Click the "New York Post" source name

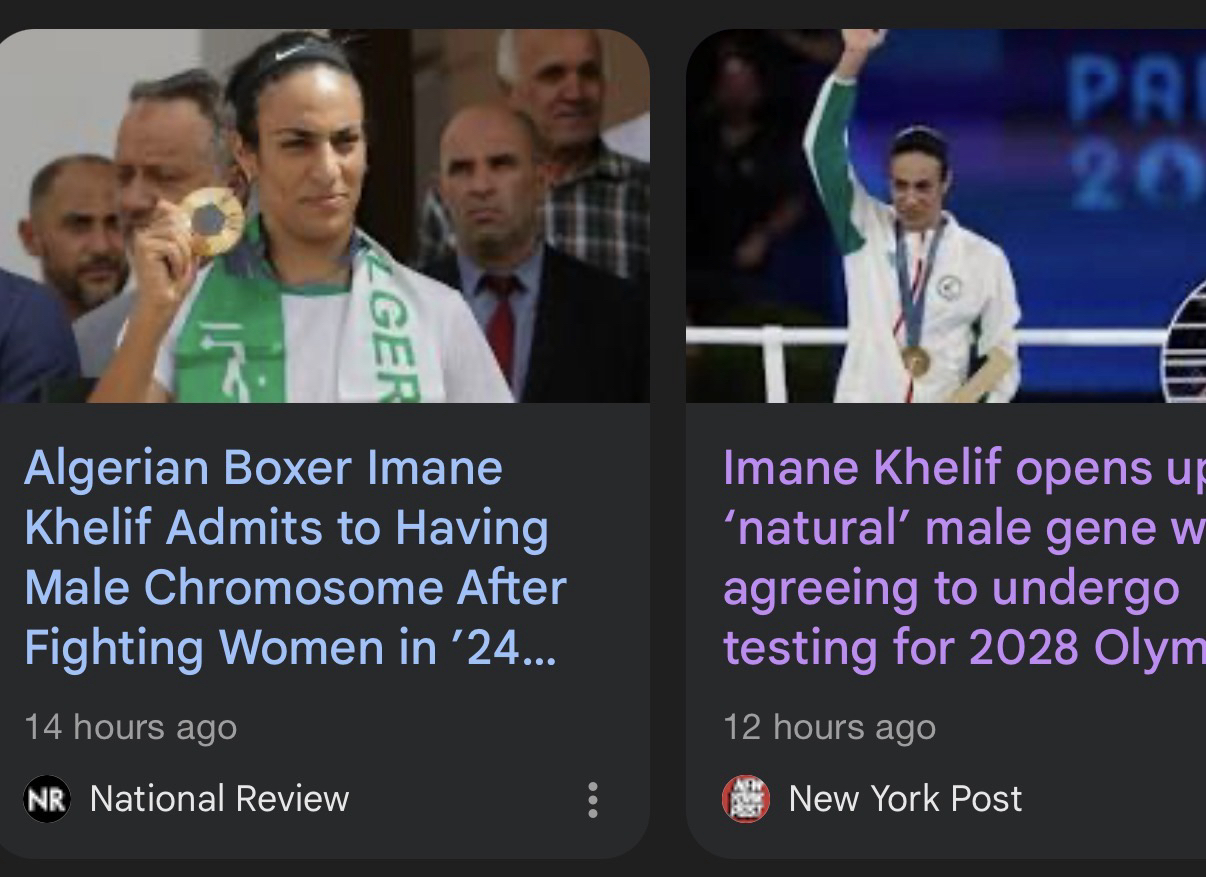click(x=905, y=799)
